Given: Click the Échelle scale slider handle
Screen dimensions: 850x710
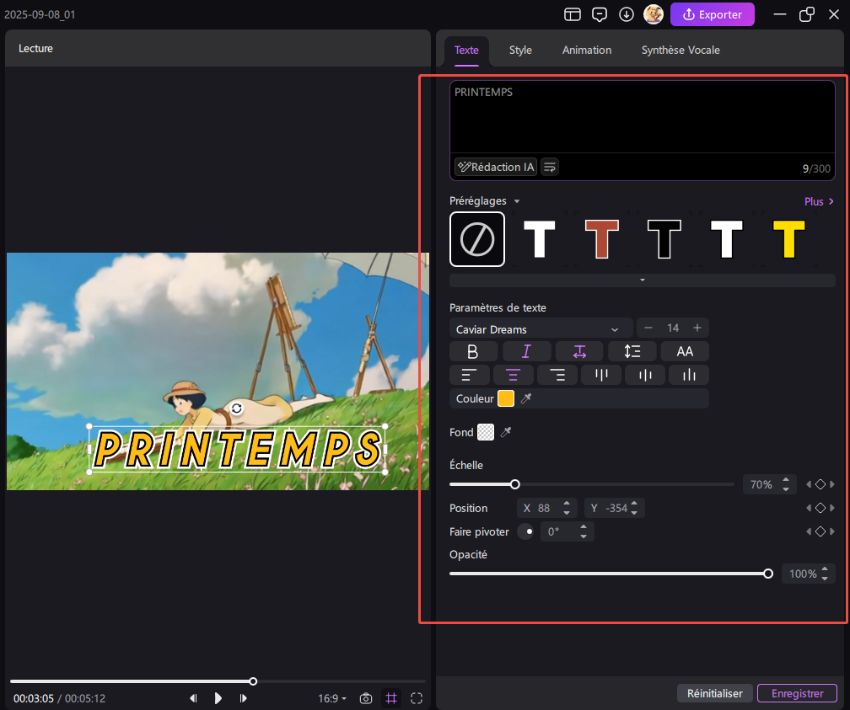Looking at the screenshot, I should pyautogui.click(x=515, y=485).
